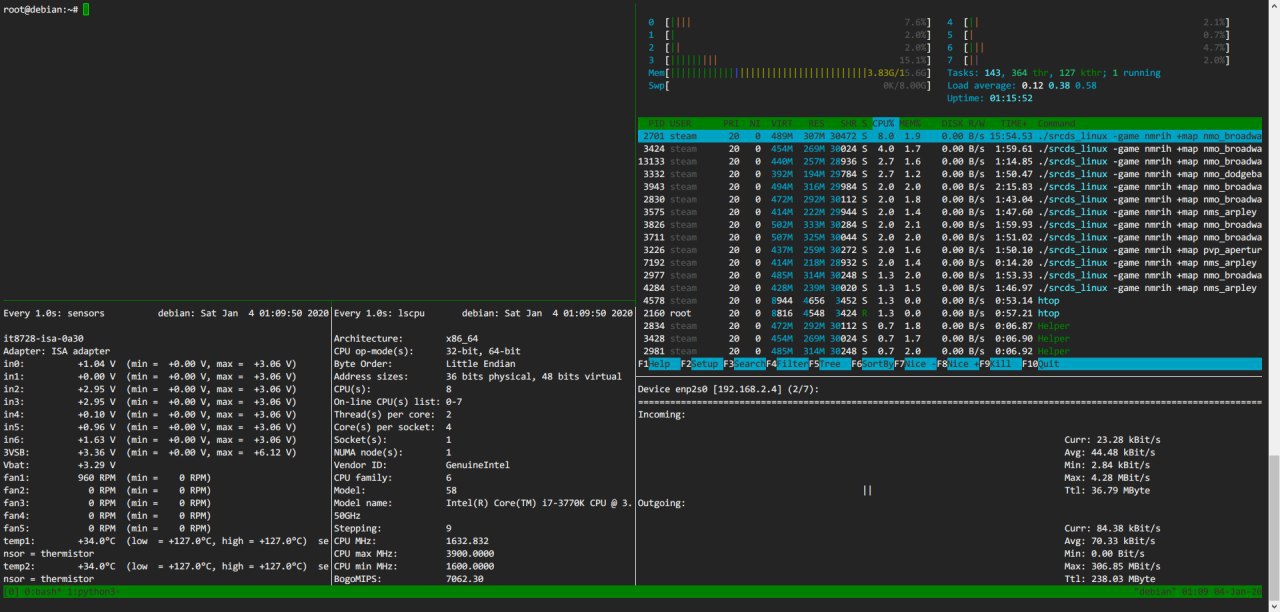Open the htop SortBy menu
The width and height of the screenshot is (1280, 612).
point(872,364)
